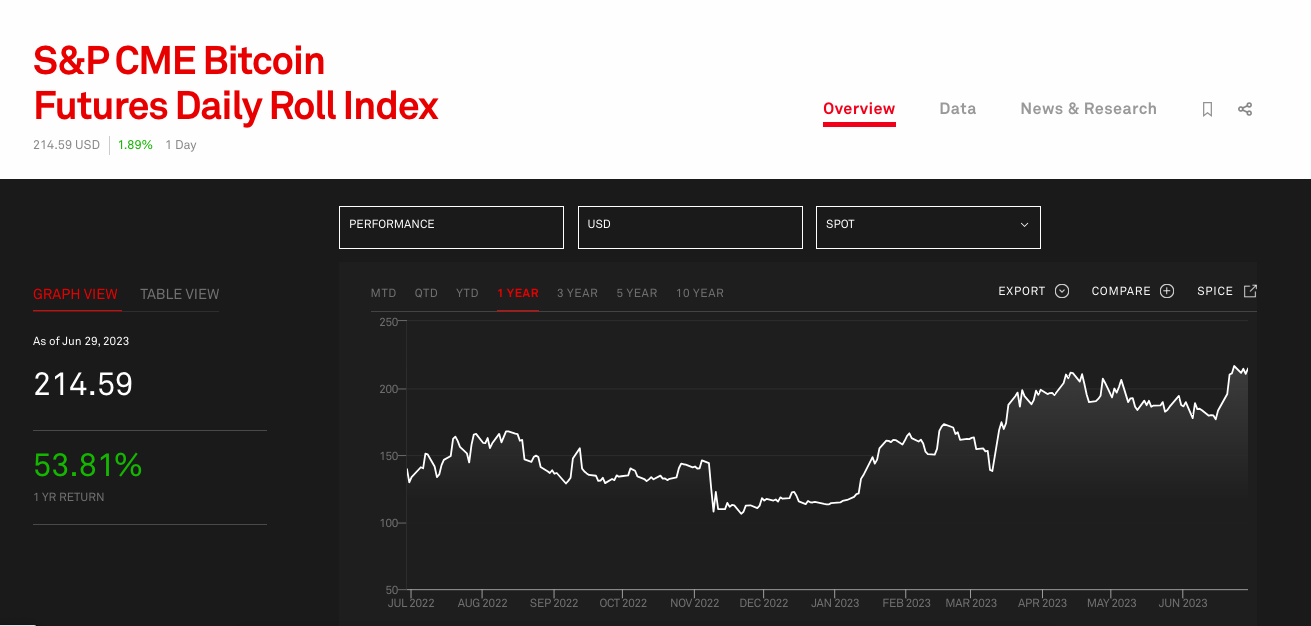Open SPICE external link icon
This screenshot has height=626, width=1311.
(x=1250, y=291)
